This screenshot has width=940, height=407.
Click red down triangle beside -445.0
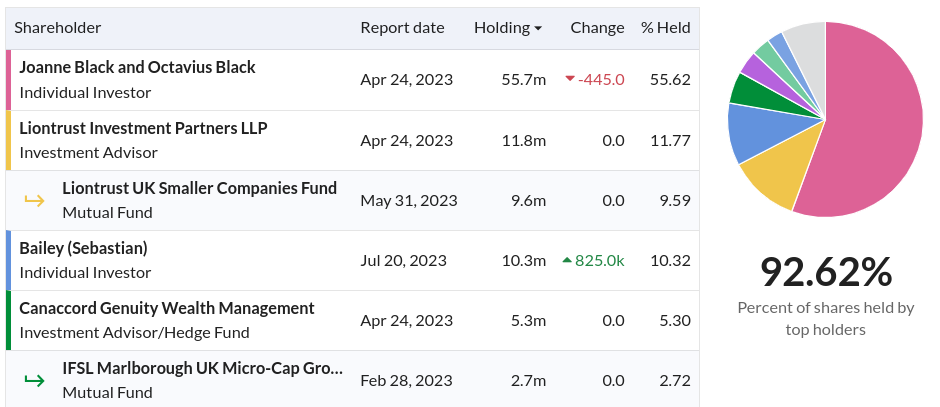570,79
